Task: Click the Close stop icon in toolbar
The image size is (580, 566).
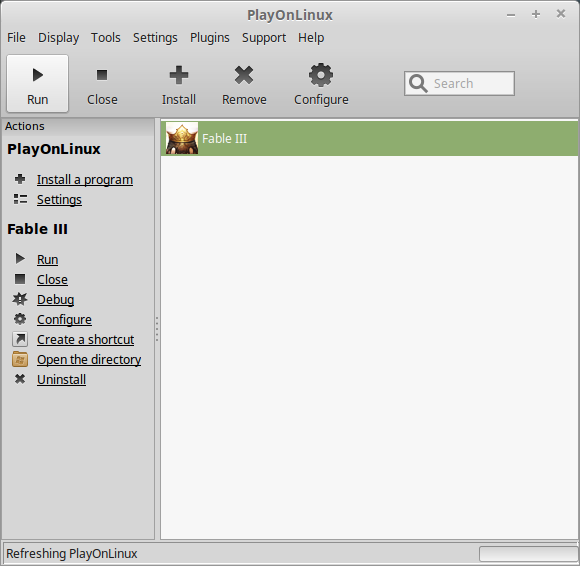Action: (x=102, y=75)
